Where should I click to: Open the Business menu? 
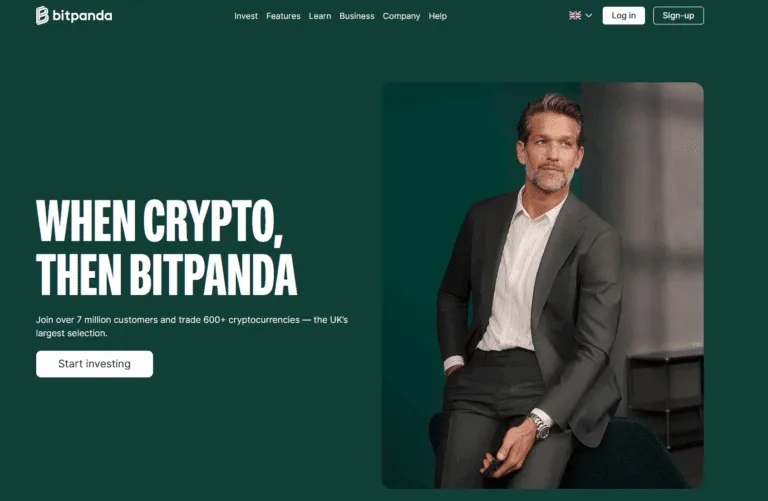point(357,16)
